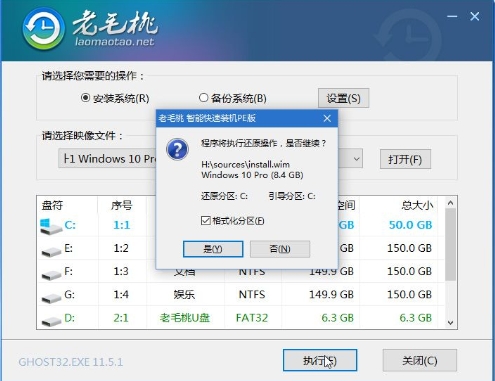Click the 关闭(C) close button
Image resolution: width=495 pixels, height=381 pixels.
point(420,360)
